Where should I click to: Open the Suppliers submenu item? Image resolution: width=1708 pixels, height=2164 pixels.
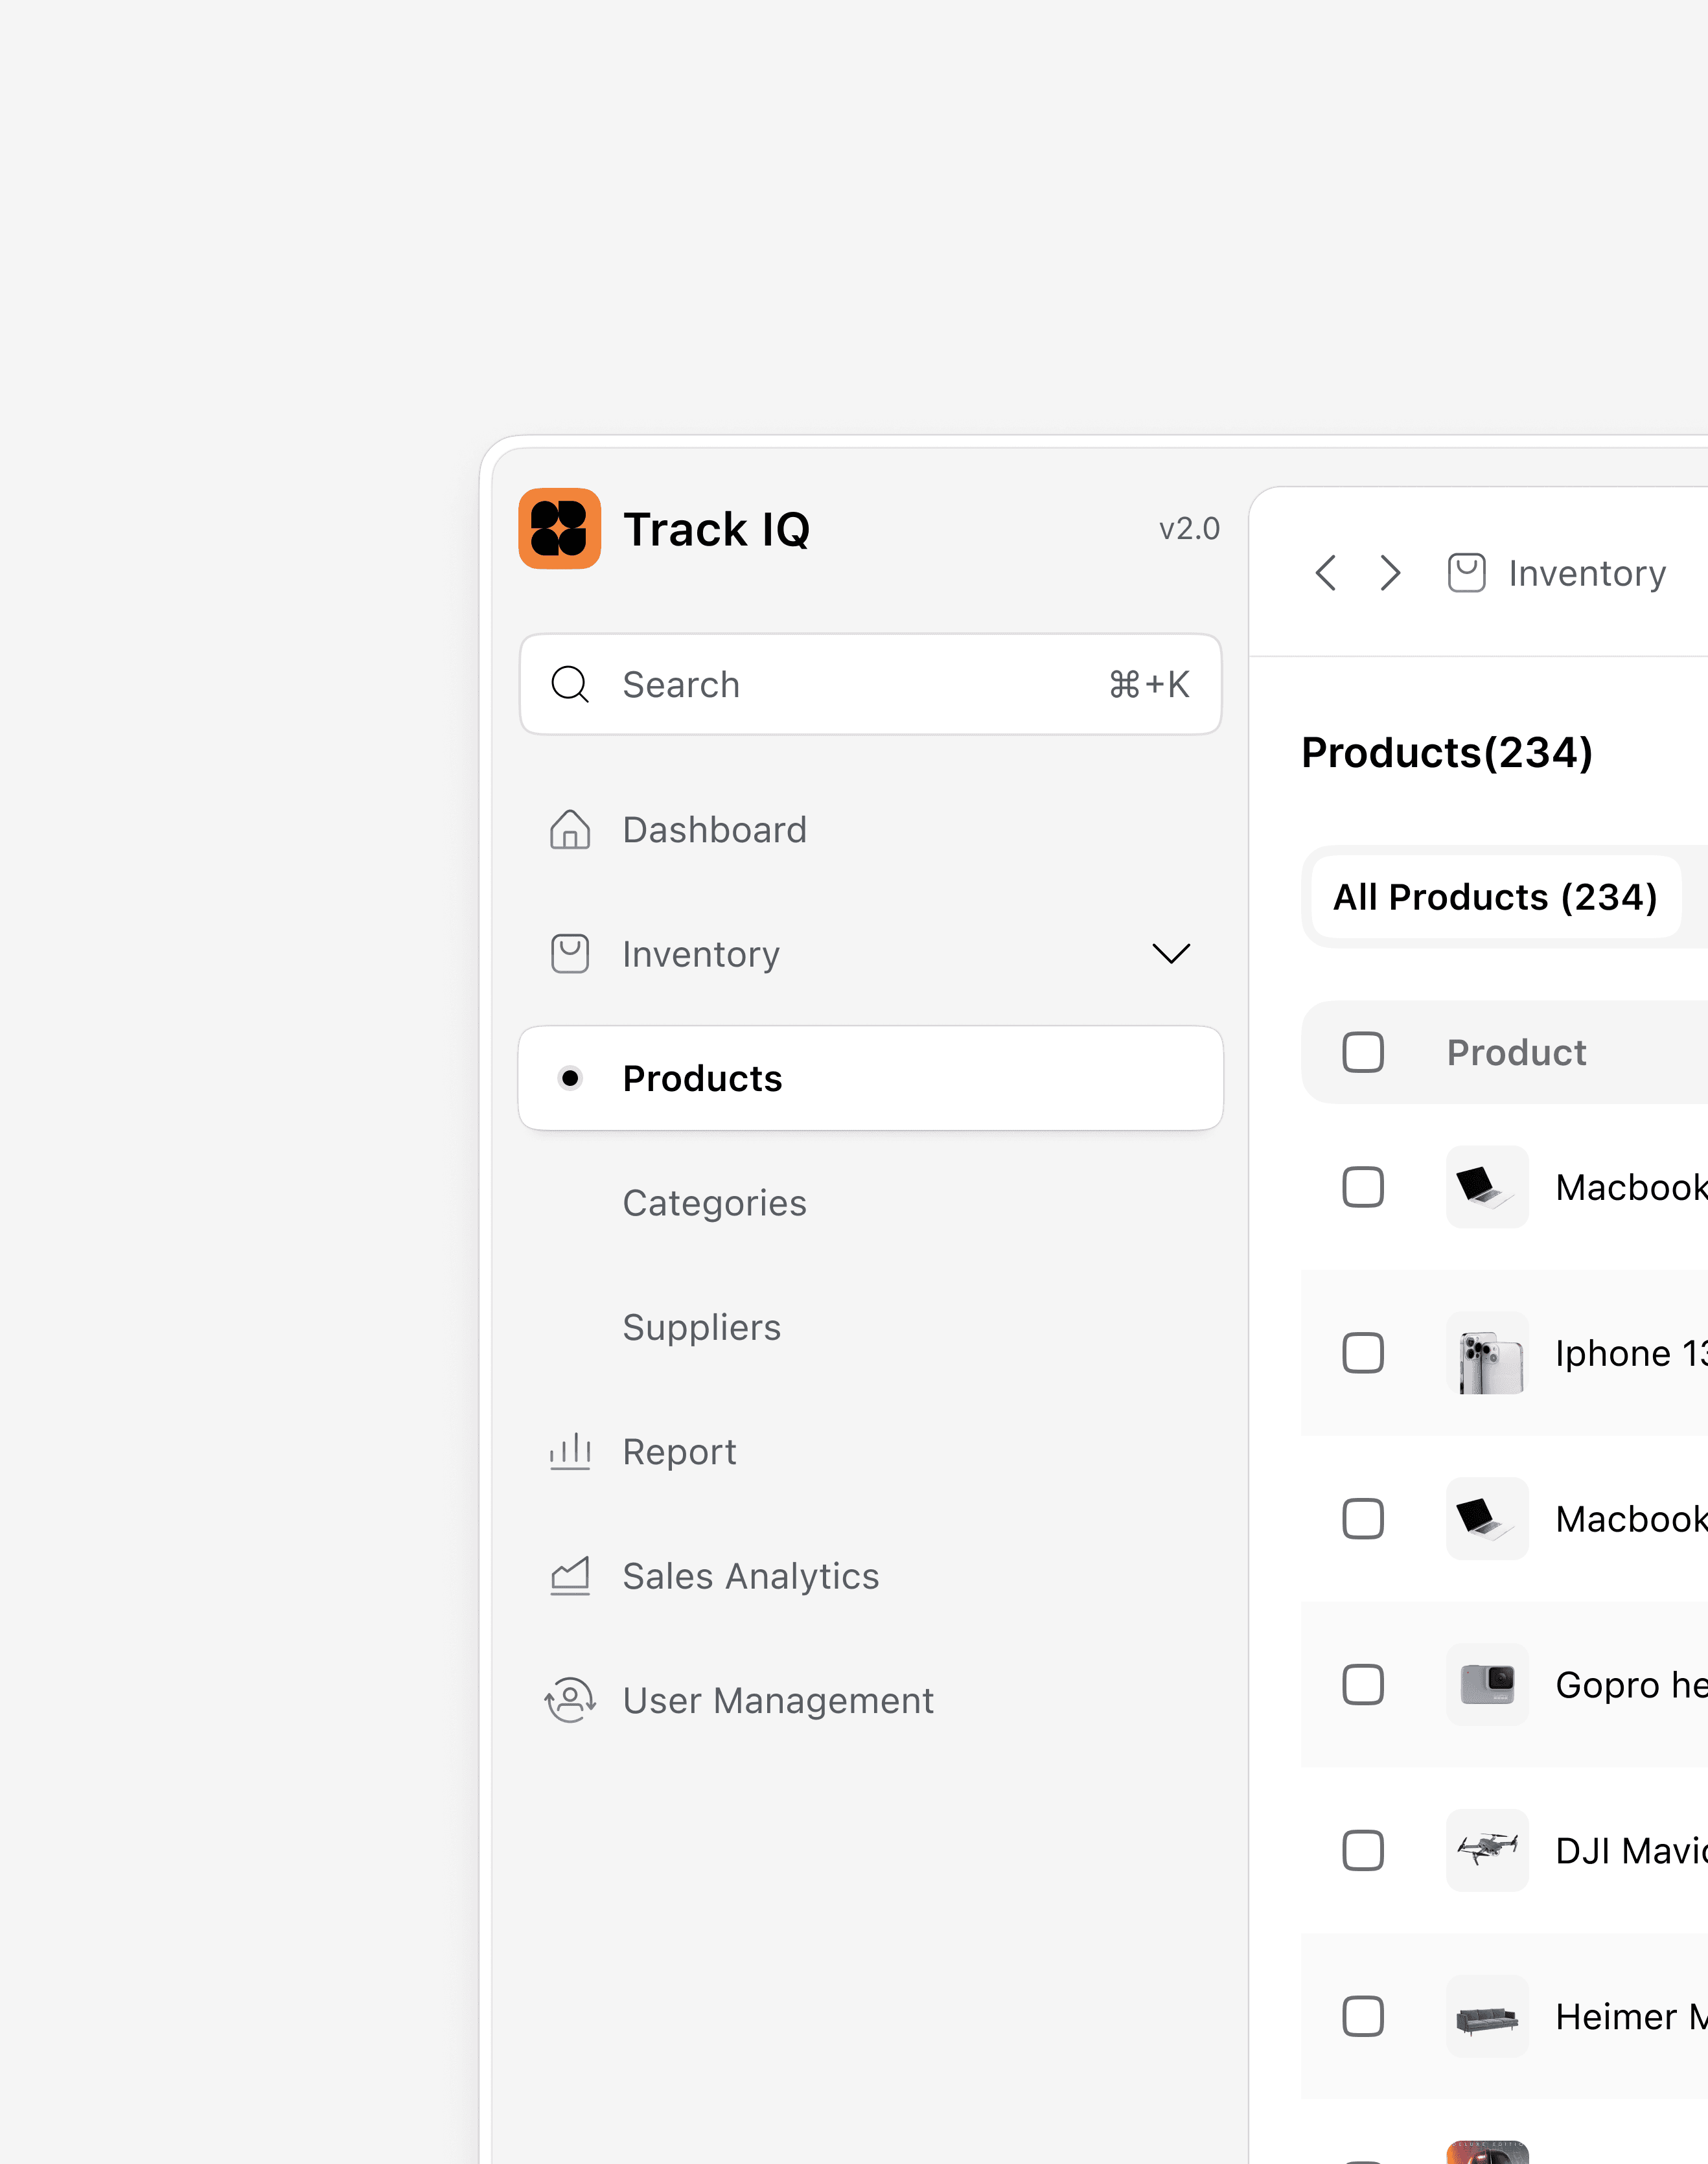(870, 1327)
